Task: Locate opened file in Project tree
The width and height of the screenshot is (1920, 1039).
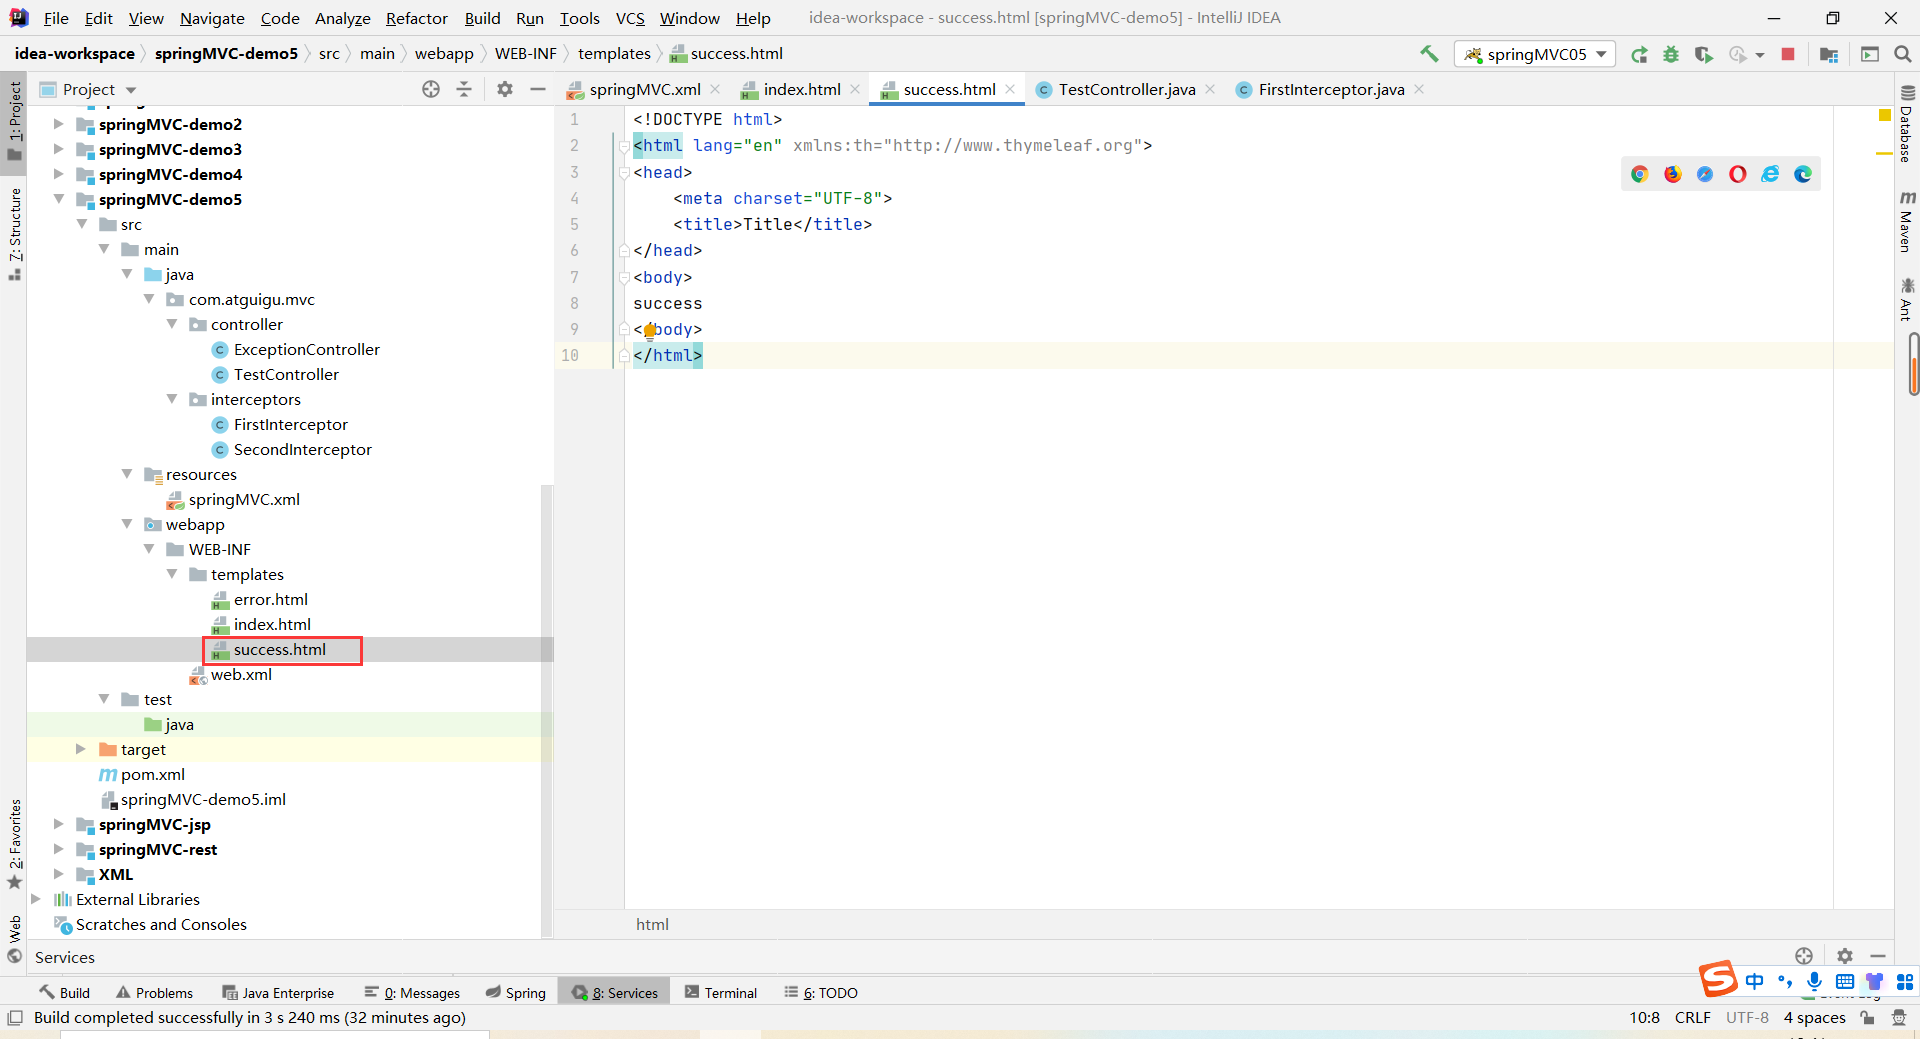Action: [x=431, y=89]
